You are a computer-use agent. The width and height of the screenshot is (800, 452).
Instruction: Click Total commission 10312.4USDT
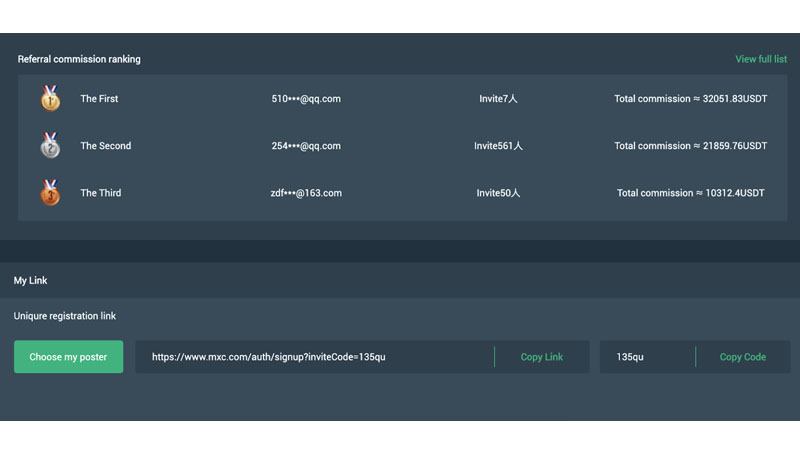690,193
